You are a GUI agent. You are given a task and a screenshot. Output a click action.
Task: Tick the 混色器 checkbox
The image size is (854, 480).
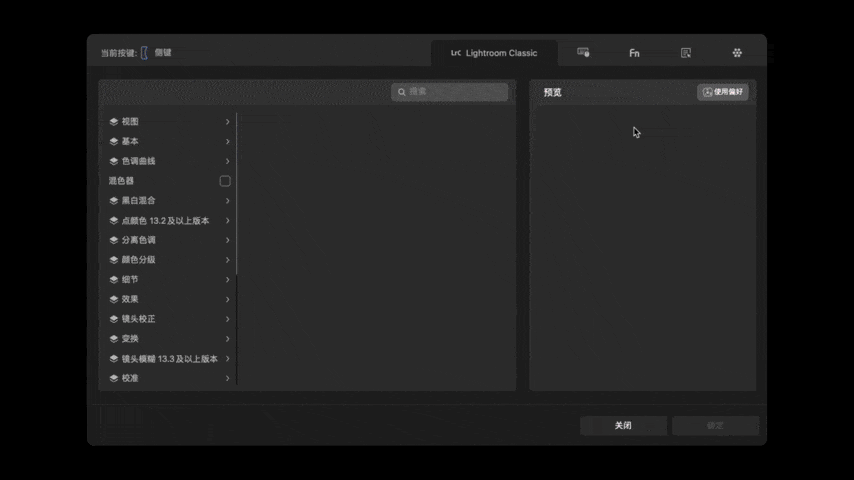click(x=225, y=181)
